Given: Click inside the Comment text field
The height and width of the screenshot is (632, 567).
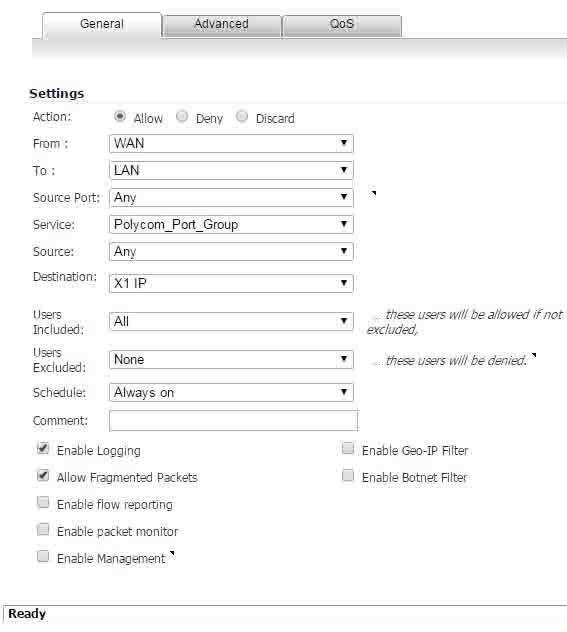Looking at the screenshot, I should click(x=233, y=420).
